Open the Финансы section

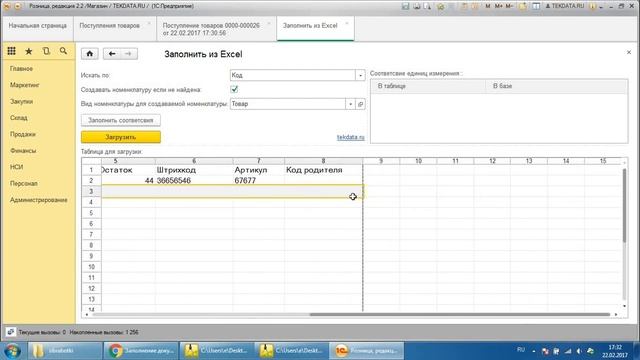(23, 151)
